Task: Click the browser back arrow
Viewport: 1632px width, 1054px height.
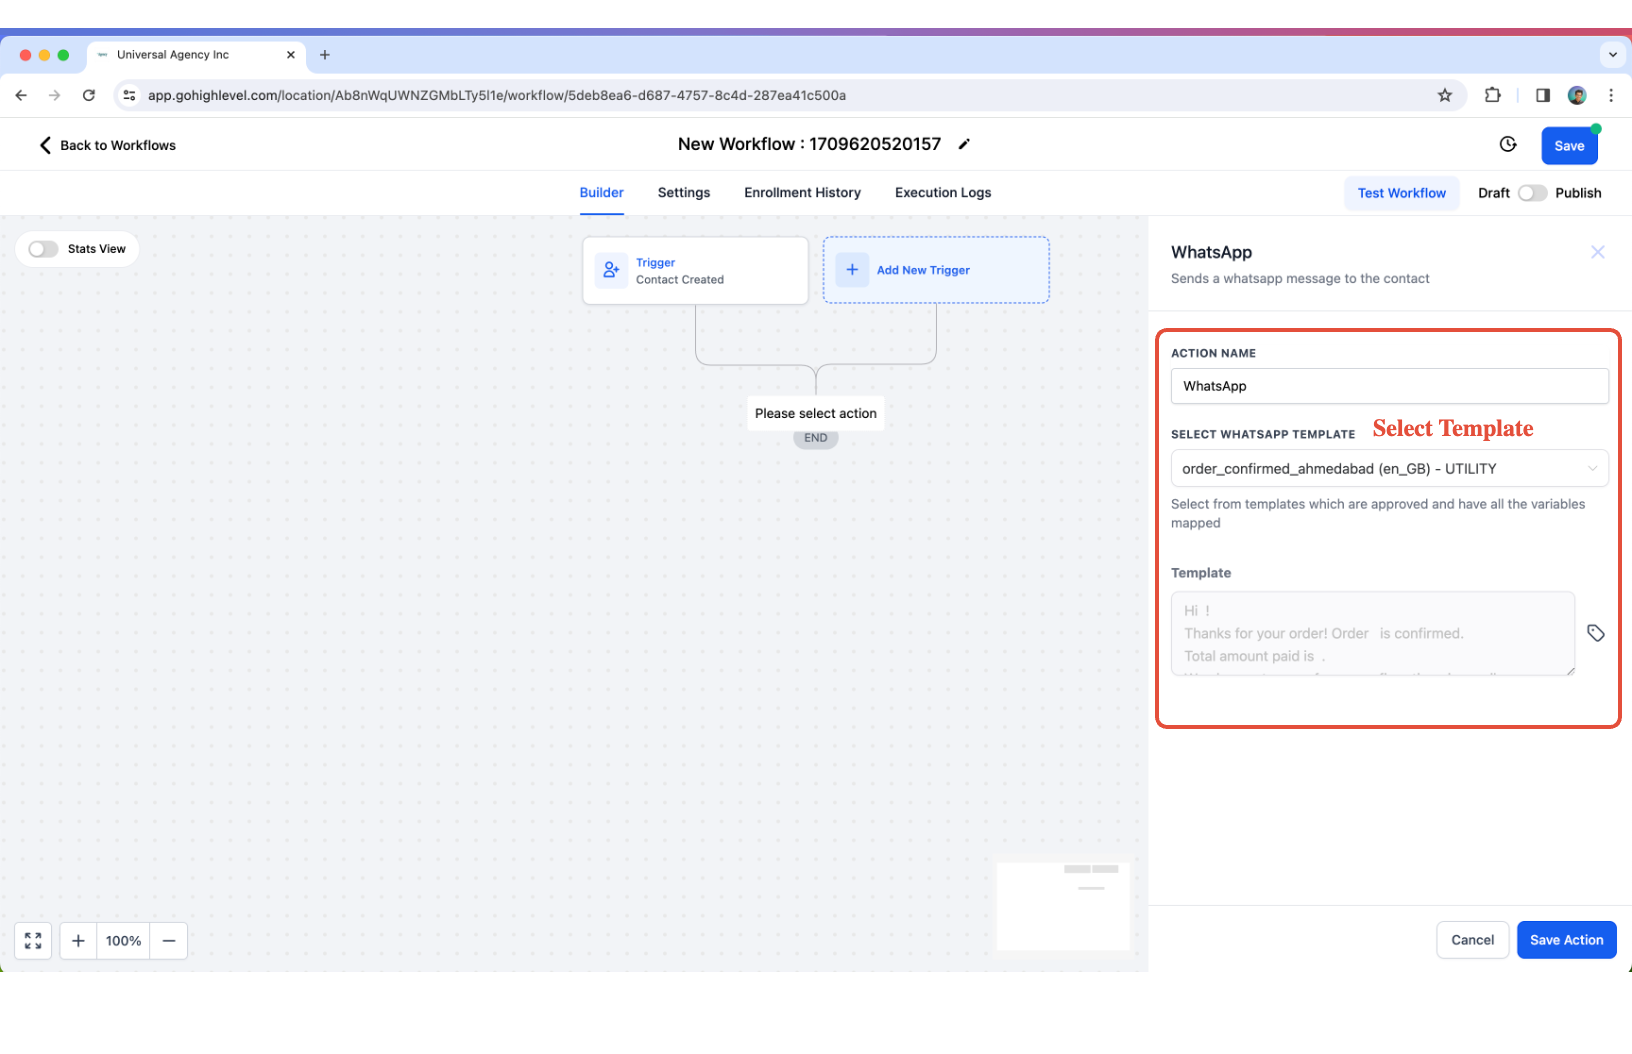Action: pos(21,95)
